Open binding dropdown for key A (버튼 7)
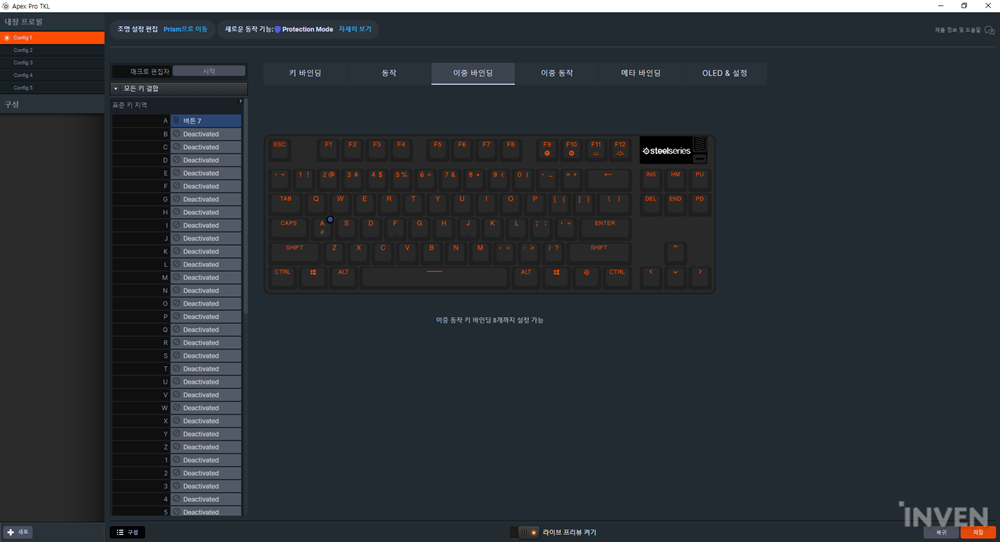Image resolution: width=1000 pixels, height=542 pixels. [206, 121]
